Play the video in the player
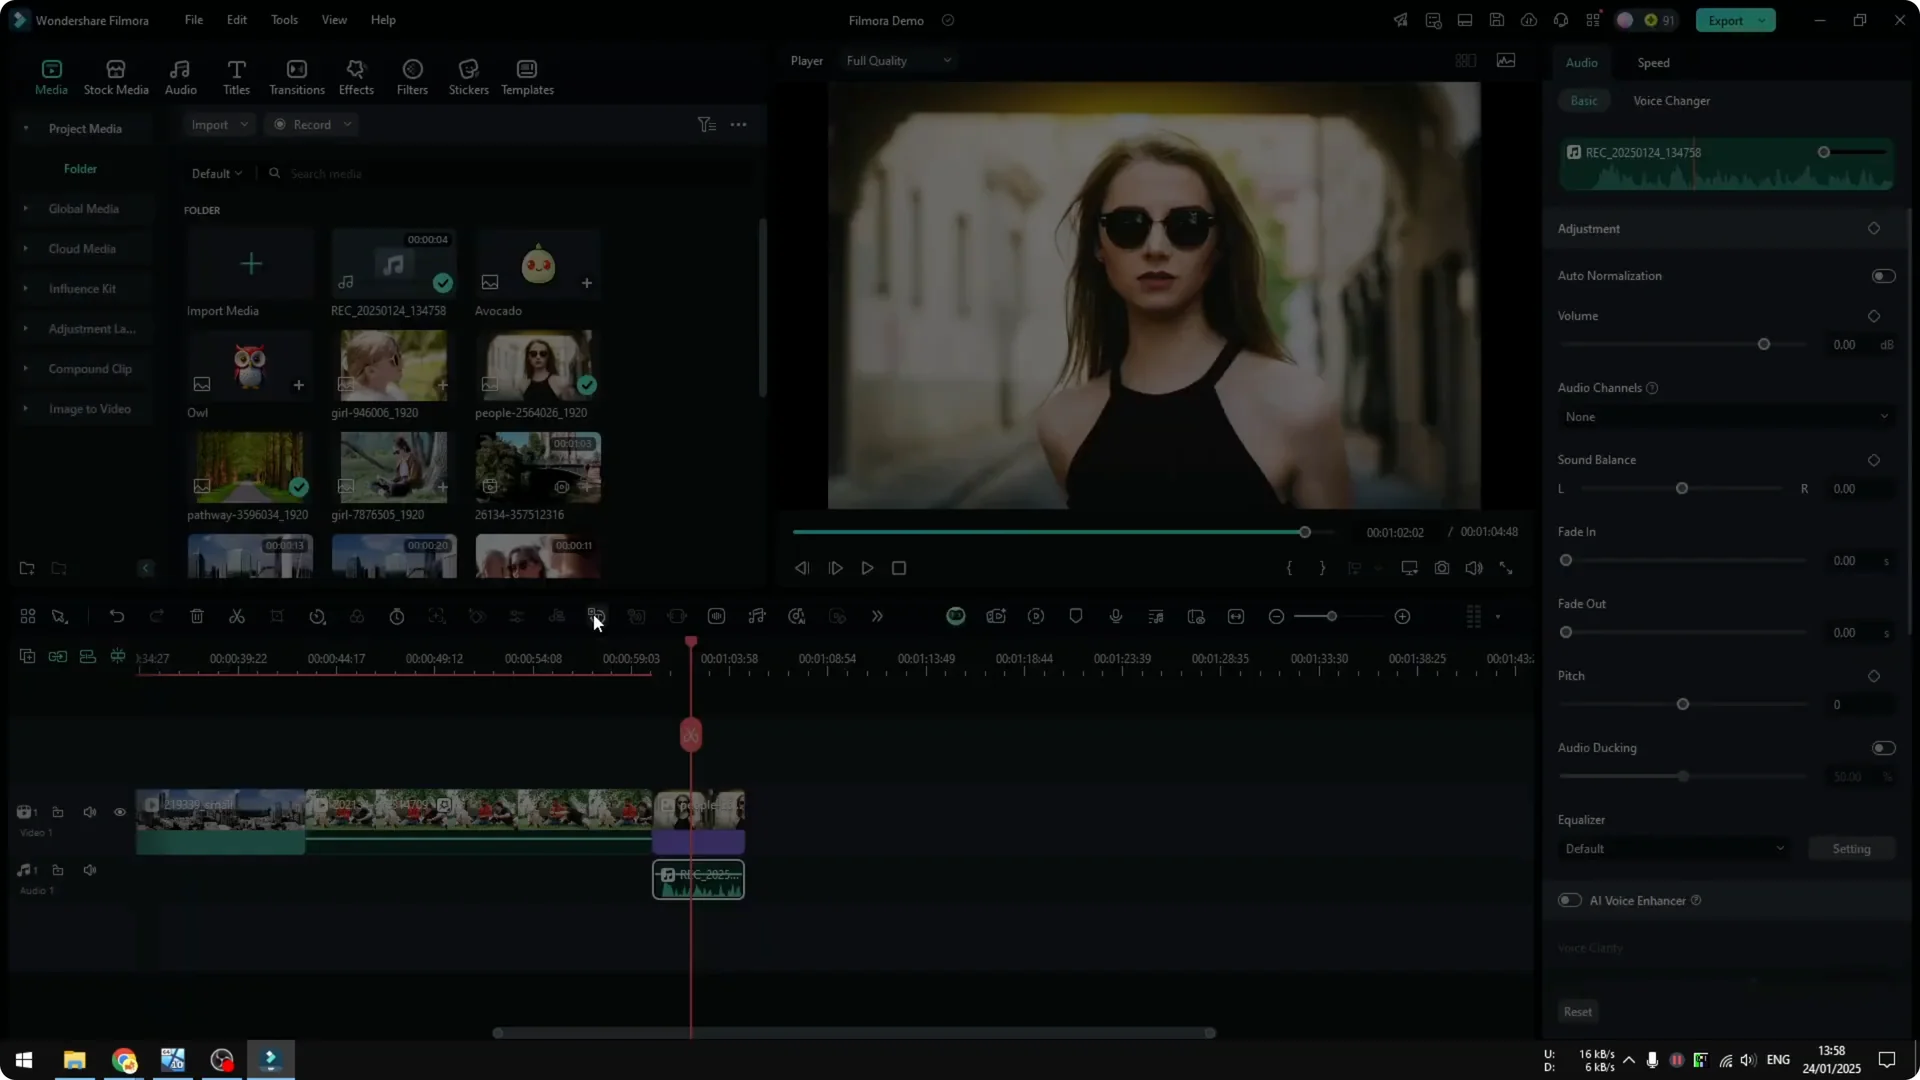Screen dimensions: 1920x1080 867,568
